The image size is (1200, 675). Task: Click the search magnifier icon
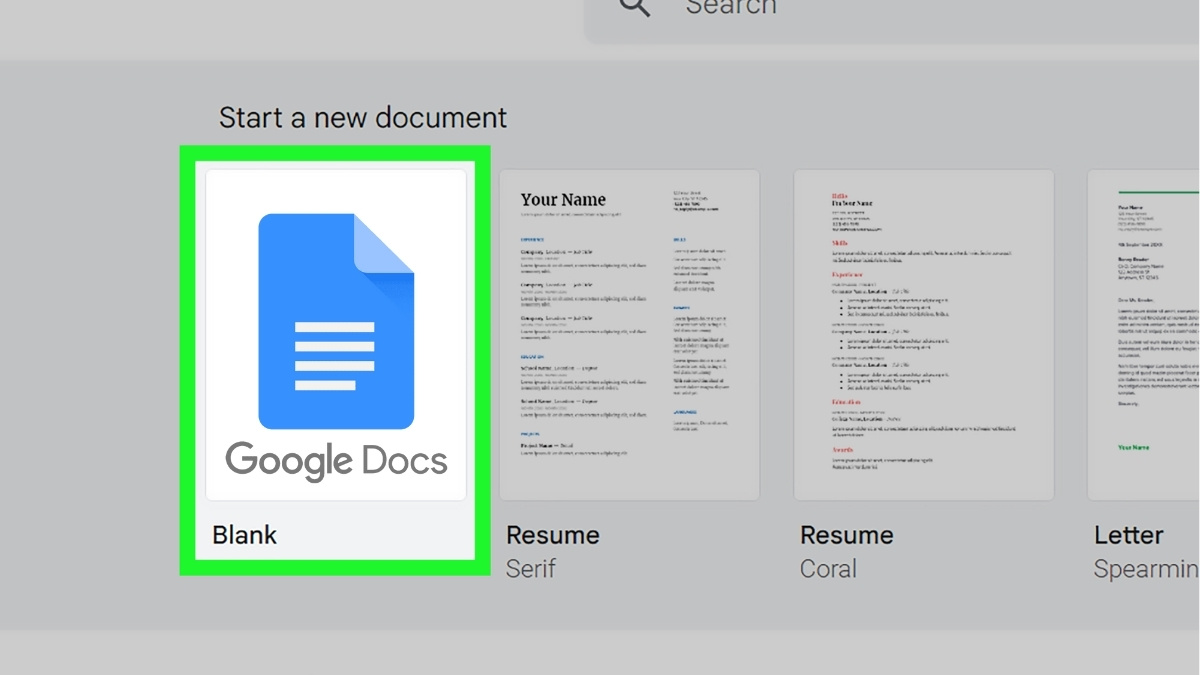(x=635, y=8)
